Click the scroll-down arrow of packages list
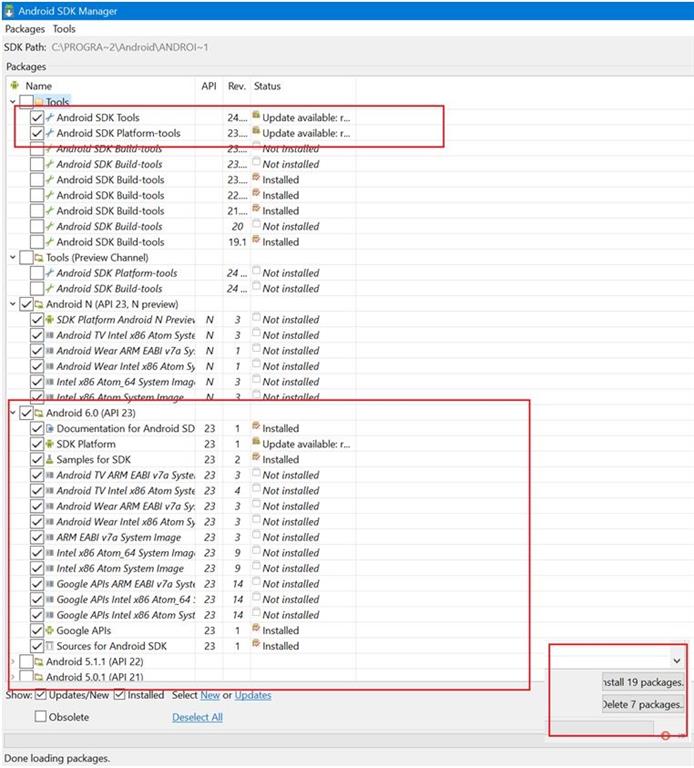 coord(677,661)
